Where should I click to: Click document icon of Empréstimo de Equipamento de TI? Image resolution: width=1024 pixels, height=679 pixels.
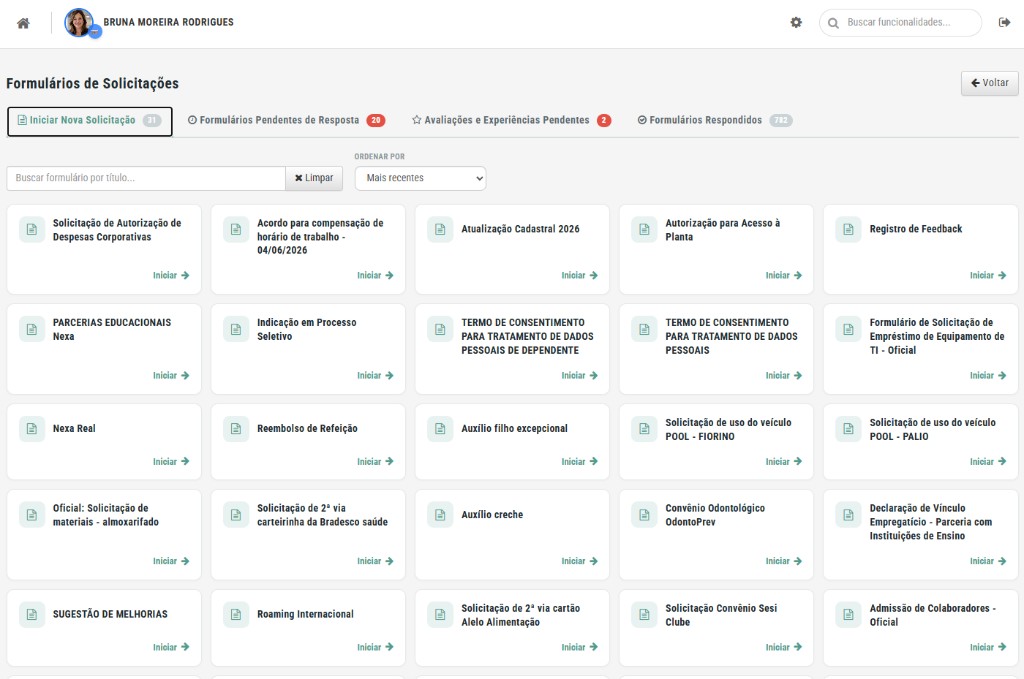click(x=848, y=330)
